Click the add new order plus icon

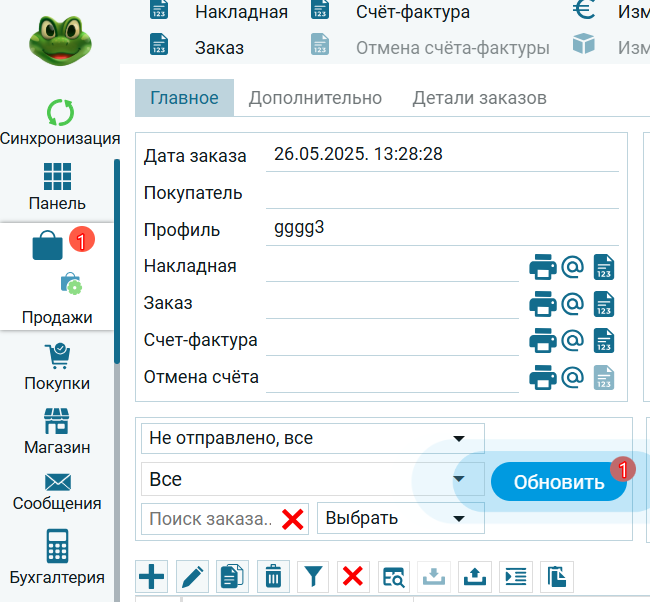pyautogui.click(x=151, y=576)
